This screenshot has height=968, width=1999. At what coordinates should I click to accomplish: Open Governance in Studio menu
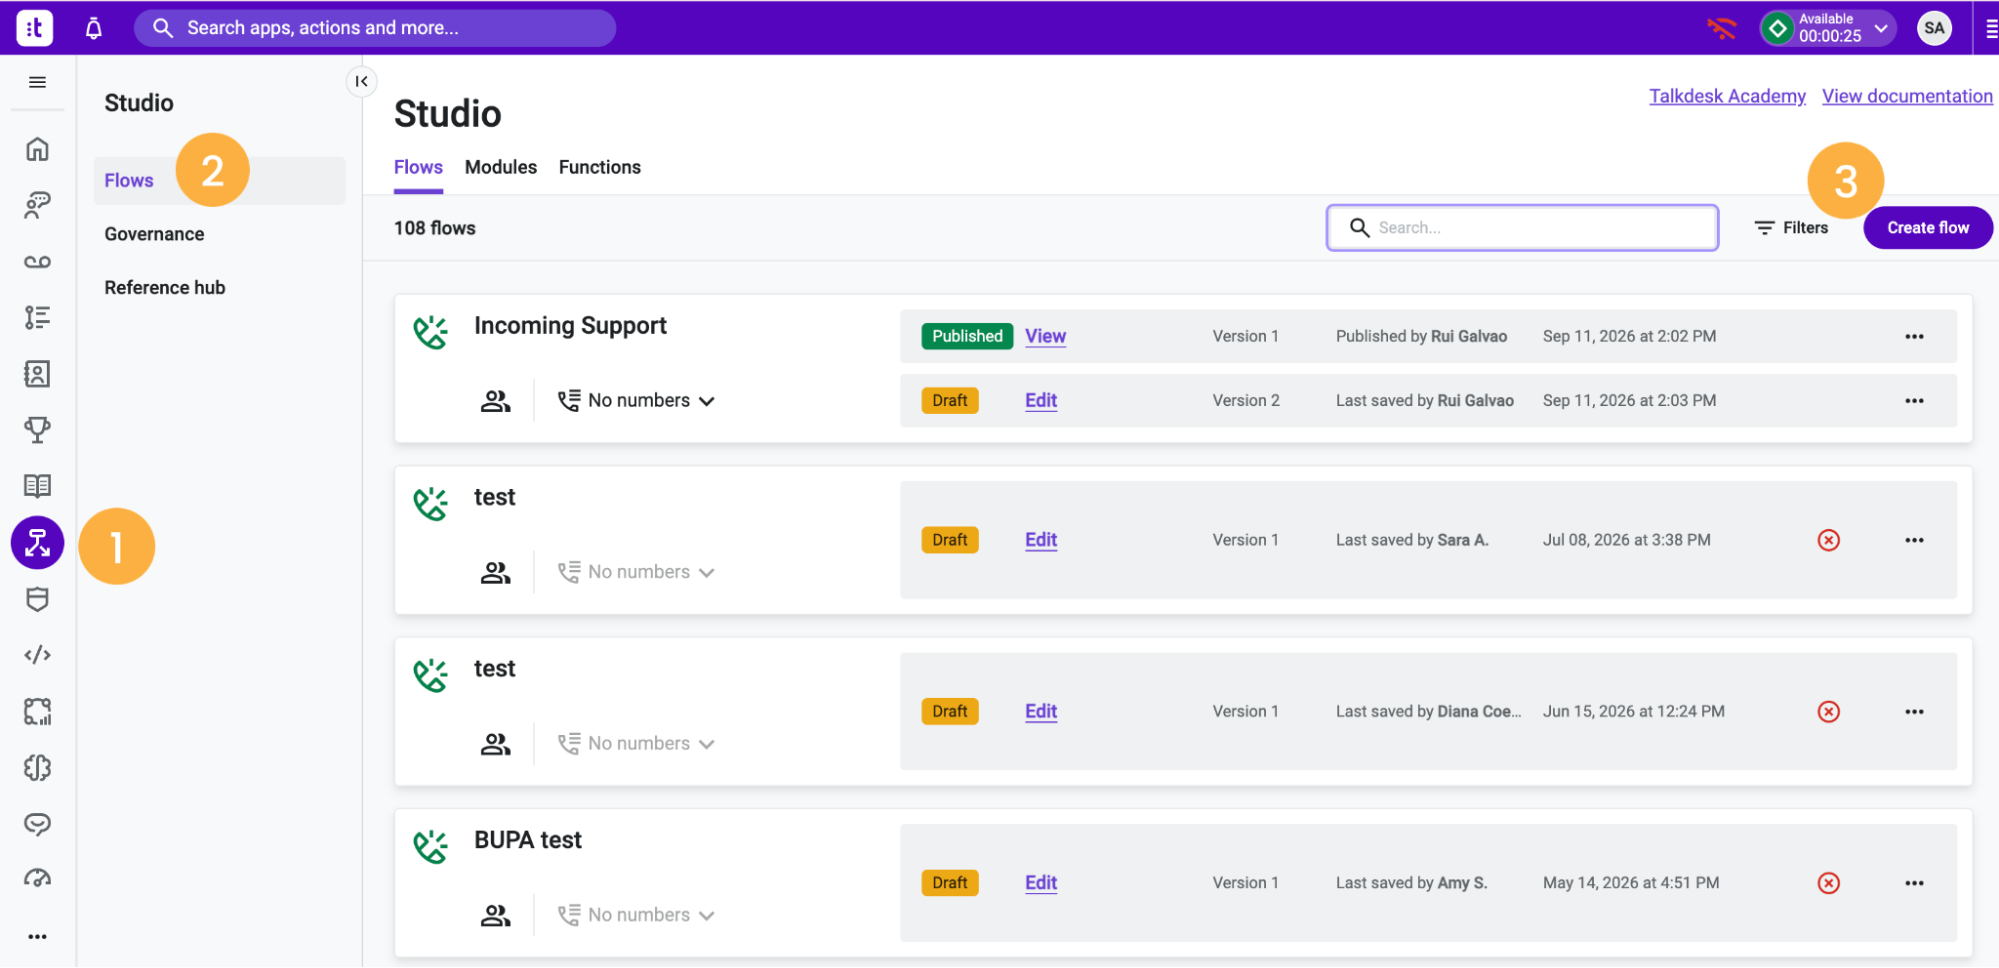154,234
